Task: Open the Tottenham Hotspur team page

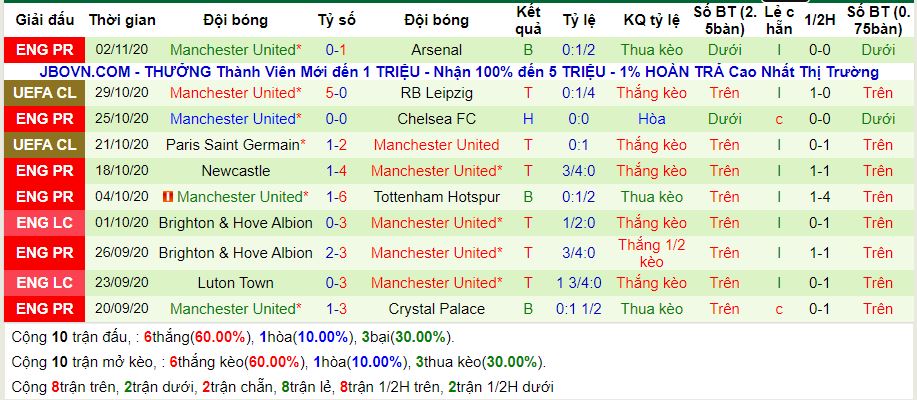Action: [436, 197]
